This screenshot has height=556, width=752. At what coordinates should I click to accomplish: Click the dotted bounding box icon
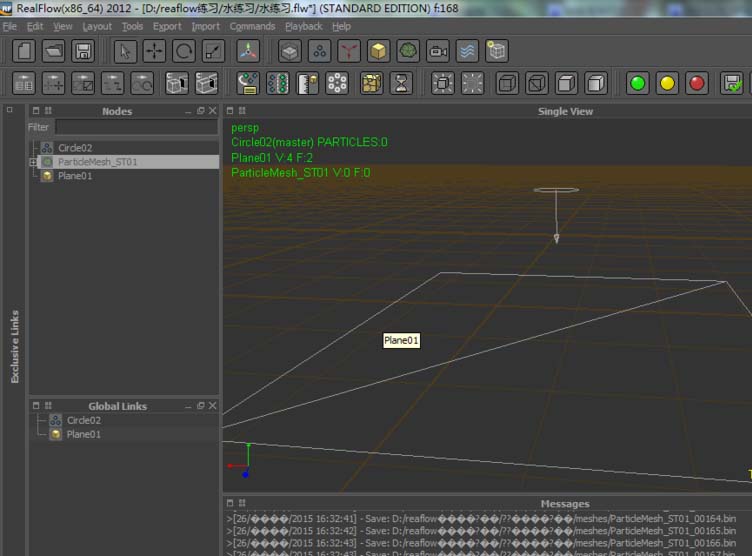tap(472, 83)
